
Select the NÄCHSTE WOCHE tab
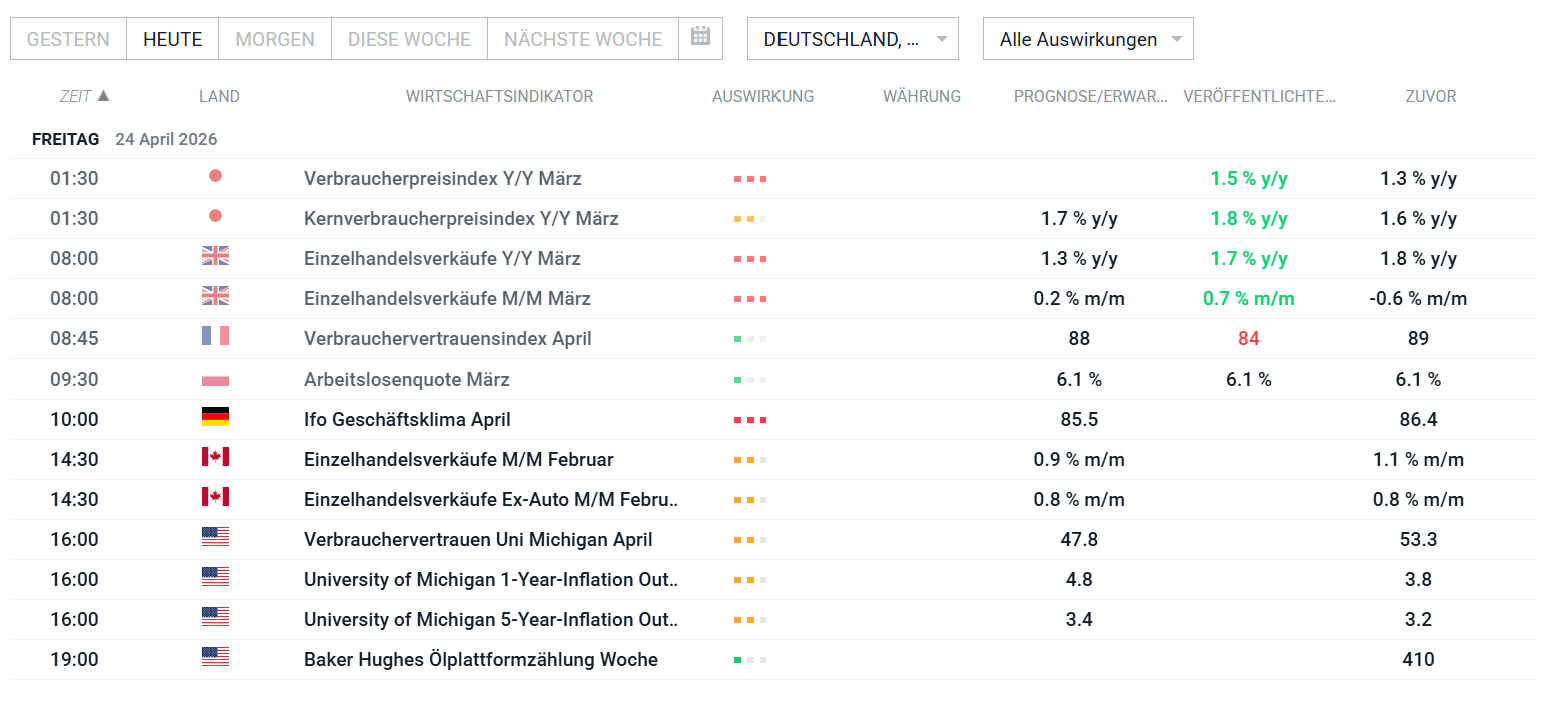click(x=583, y=38)
